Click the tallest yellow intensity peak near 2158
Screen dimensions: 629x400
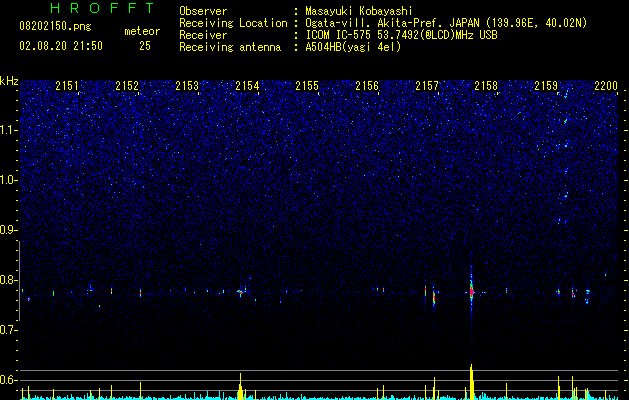pyautogui.click(x=472, y=381)
